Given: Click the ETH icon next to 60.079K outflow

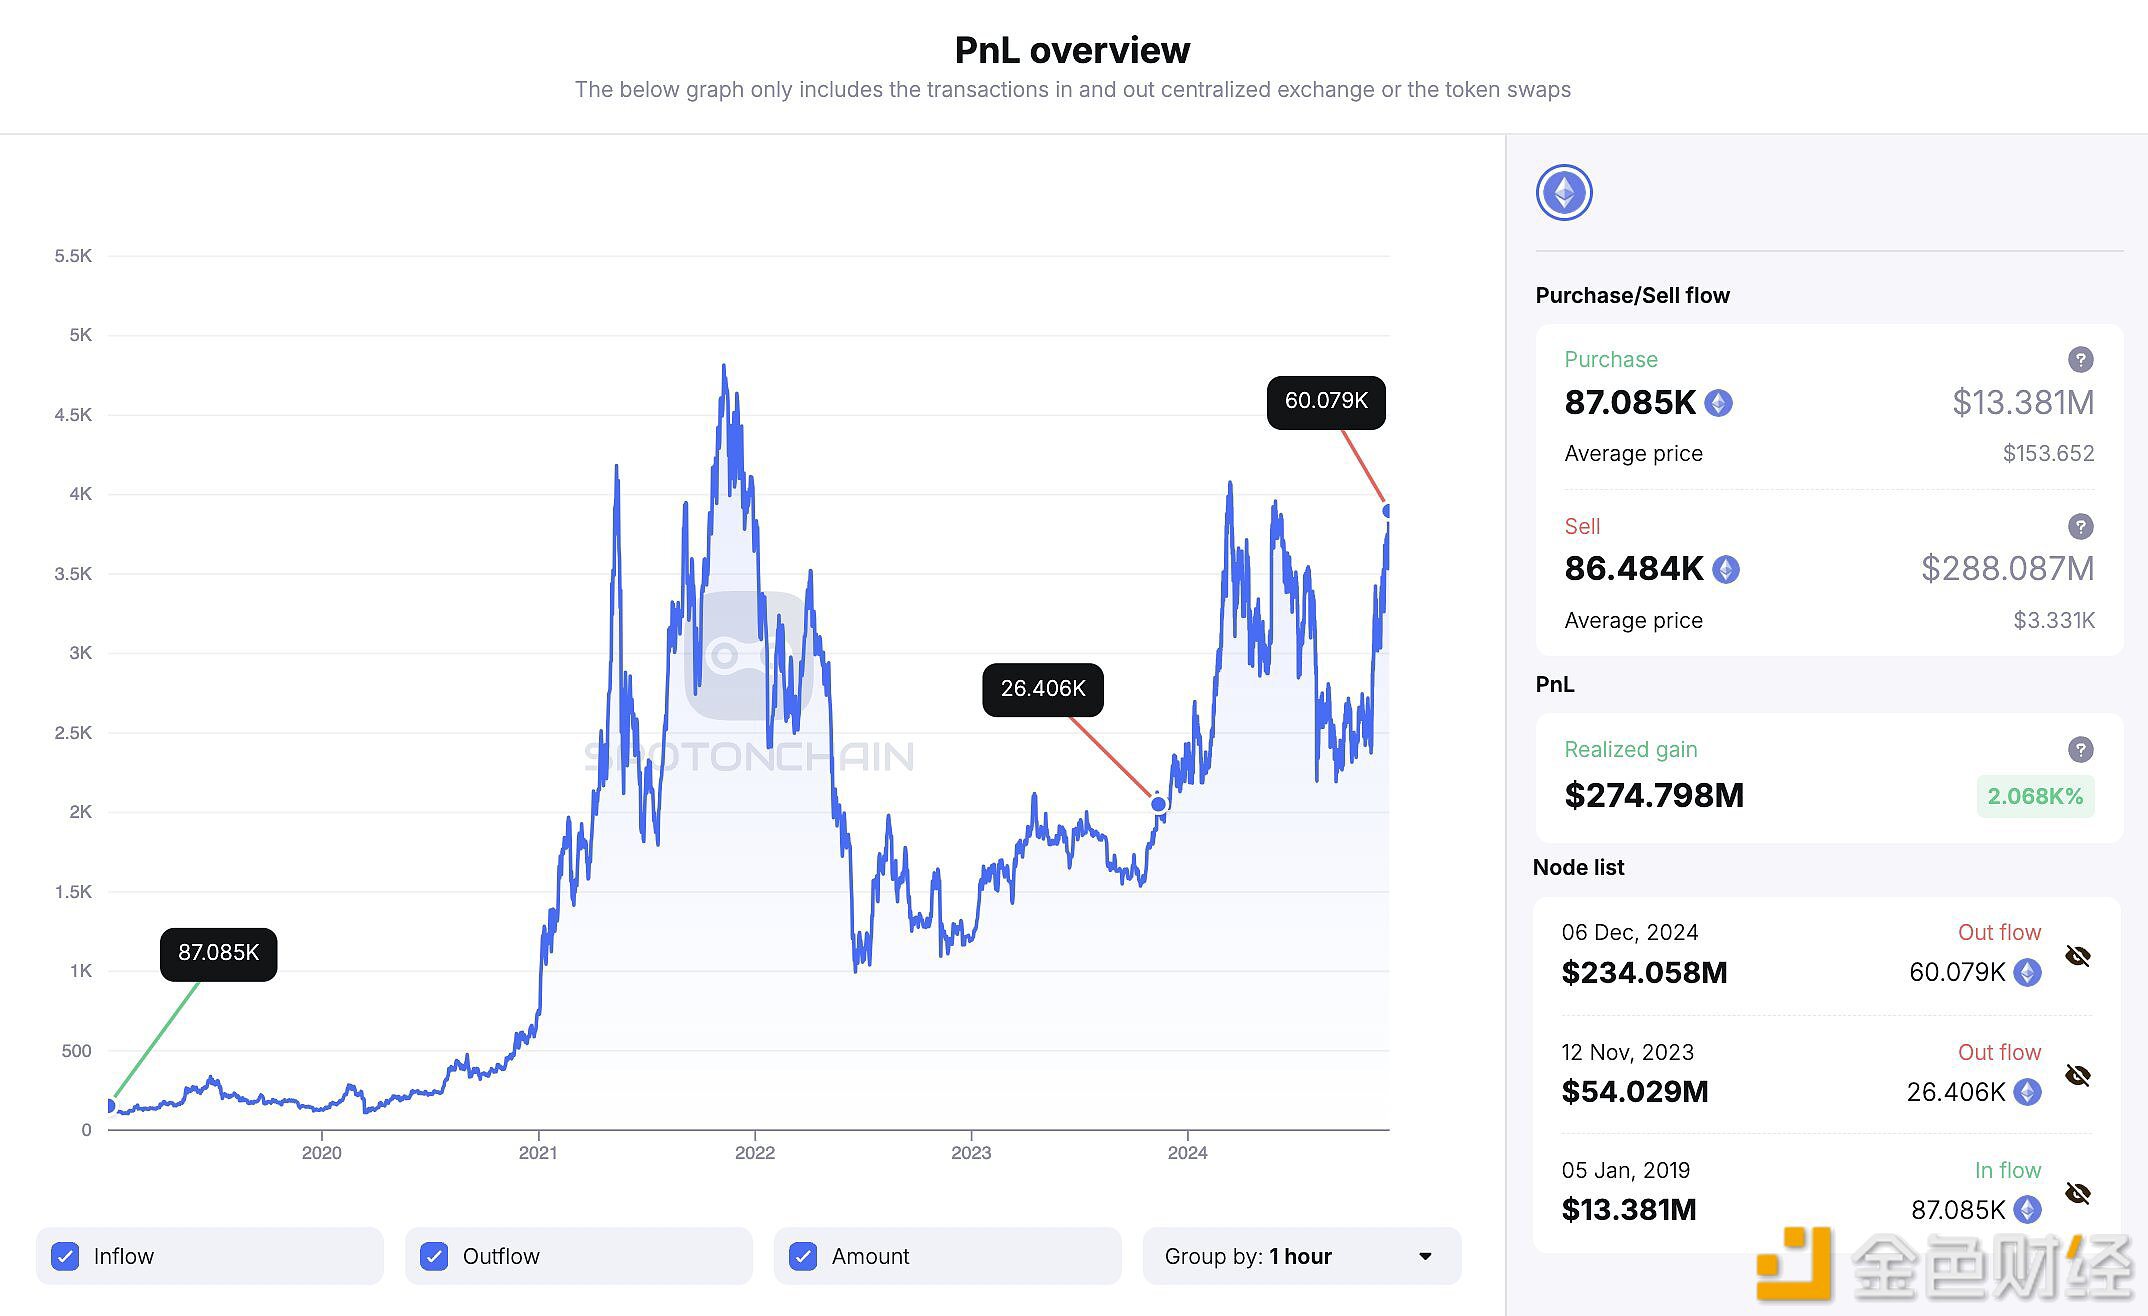Looking at the screenshot, I should click(2028, 971).
